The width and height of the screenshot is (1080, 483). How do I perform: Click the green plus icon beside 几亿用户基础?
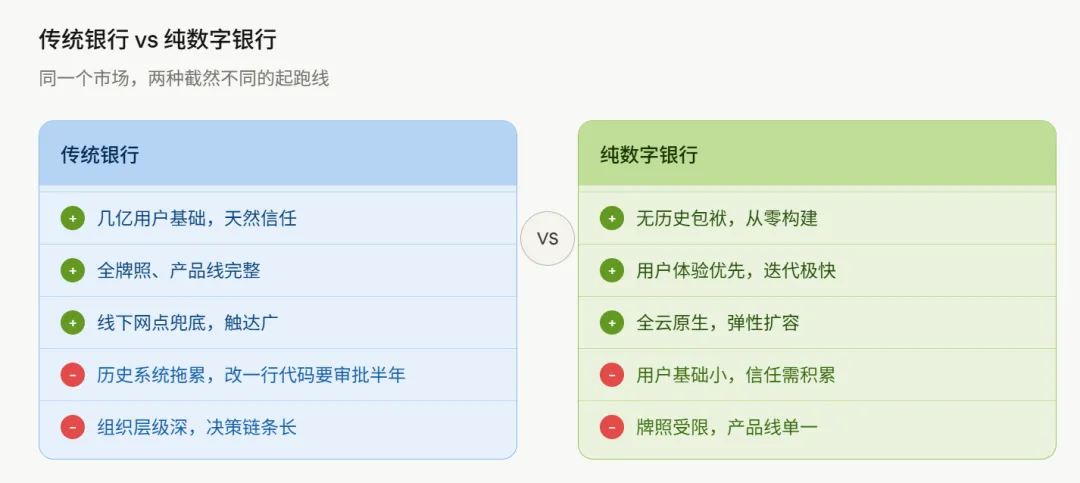point(72,218)
